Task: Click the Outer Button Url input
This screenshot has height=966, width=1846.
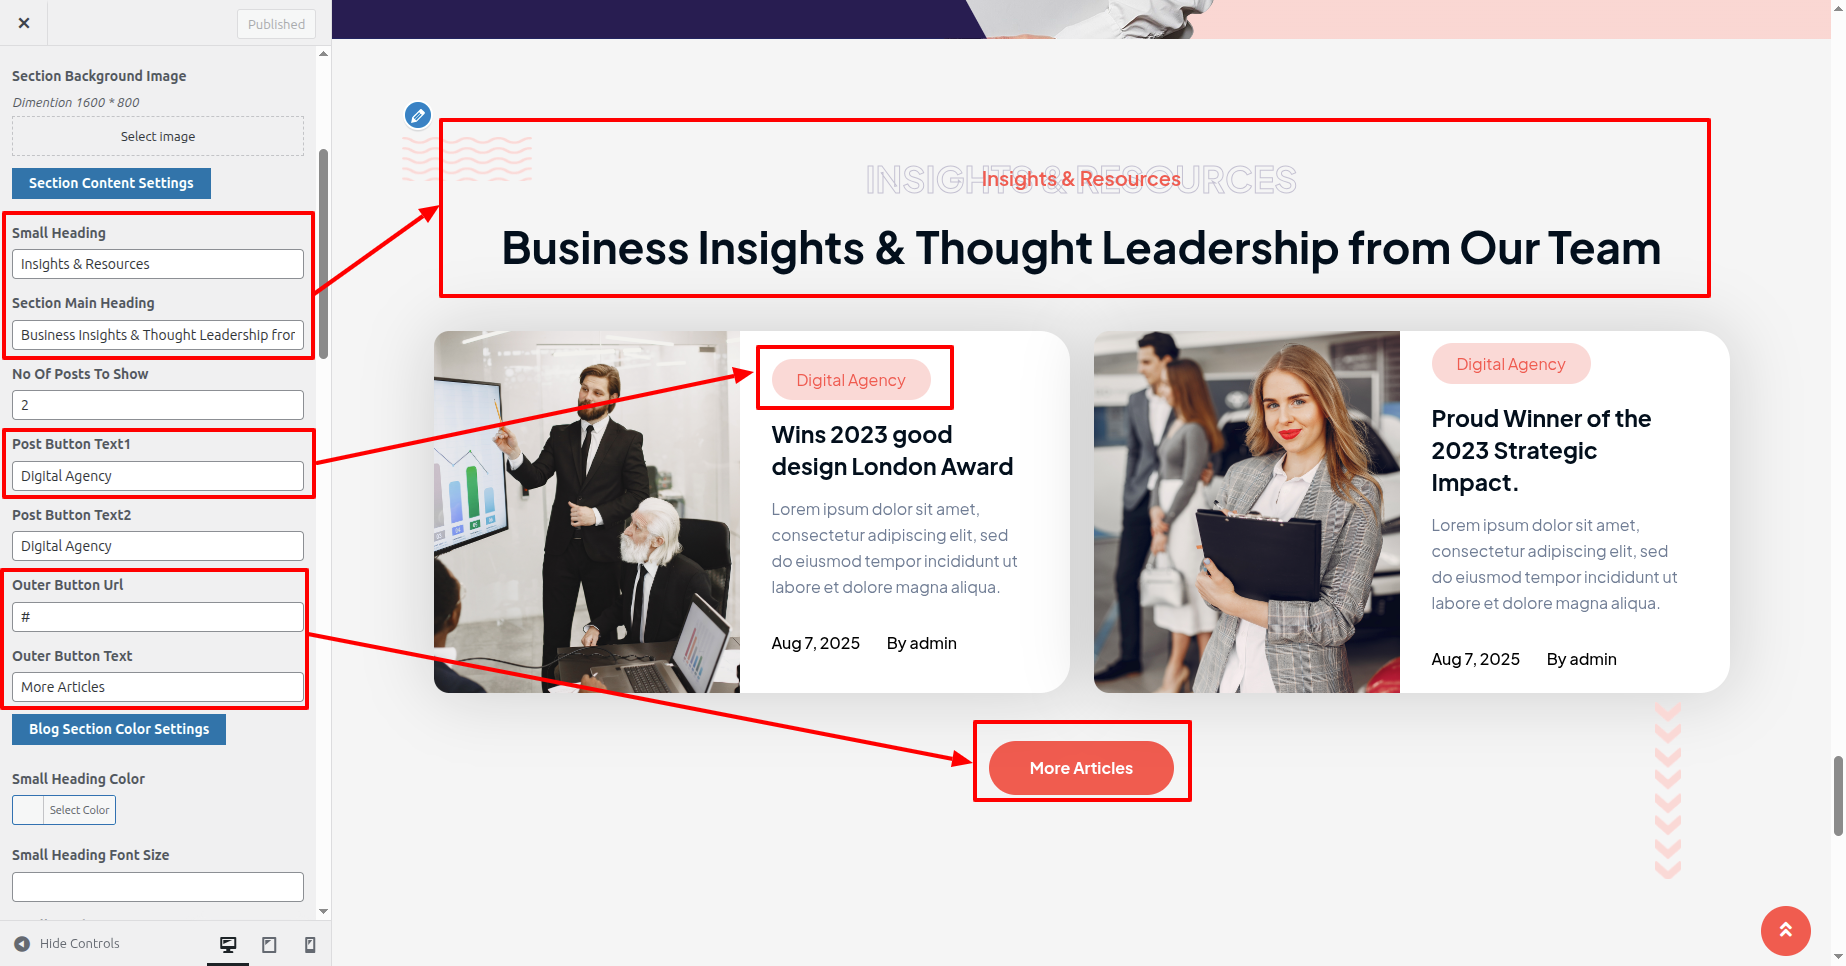Action: [x=158, y=617]
